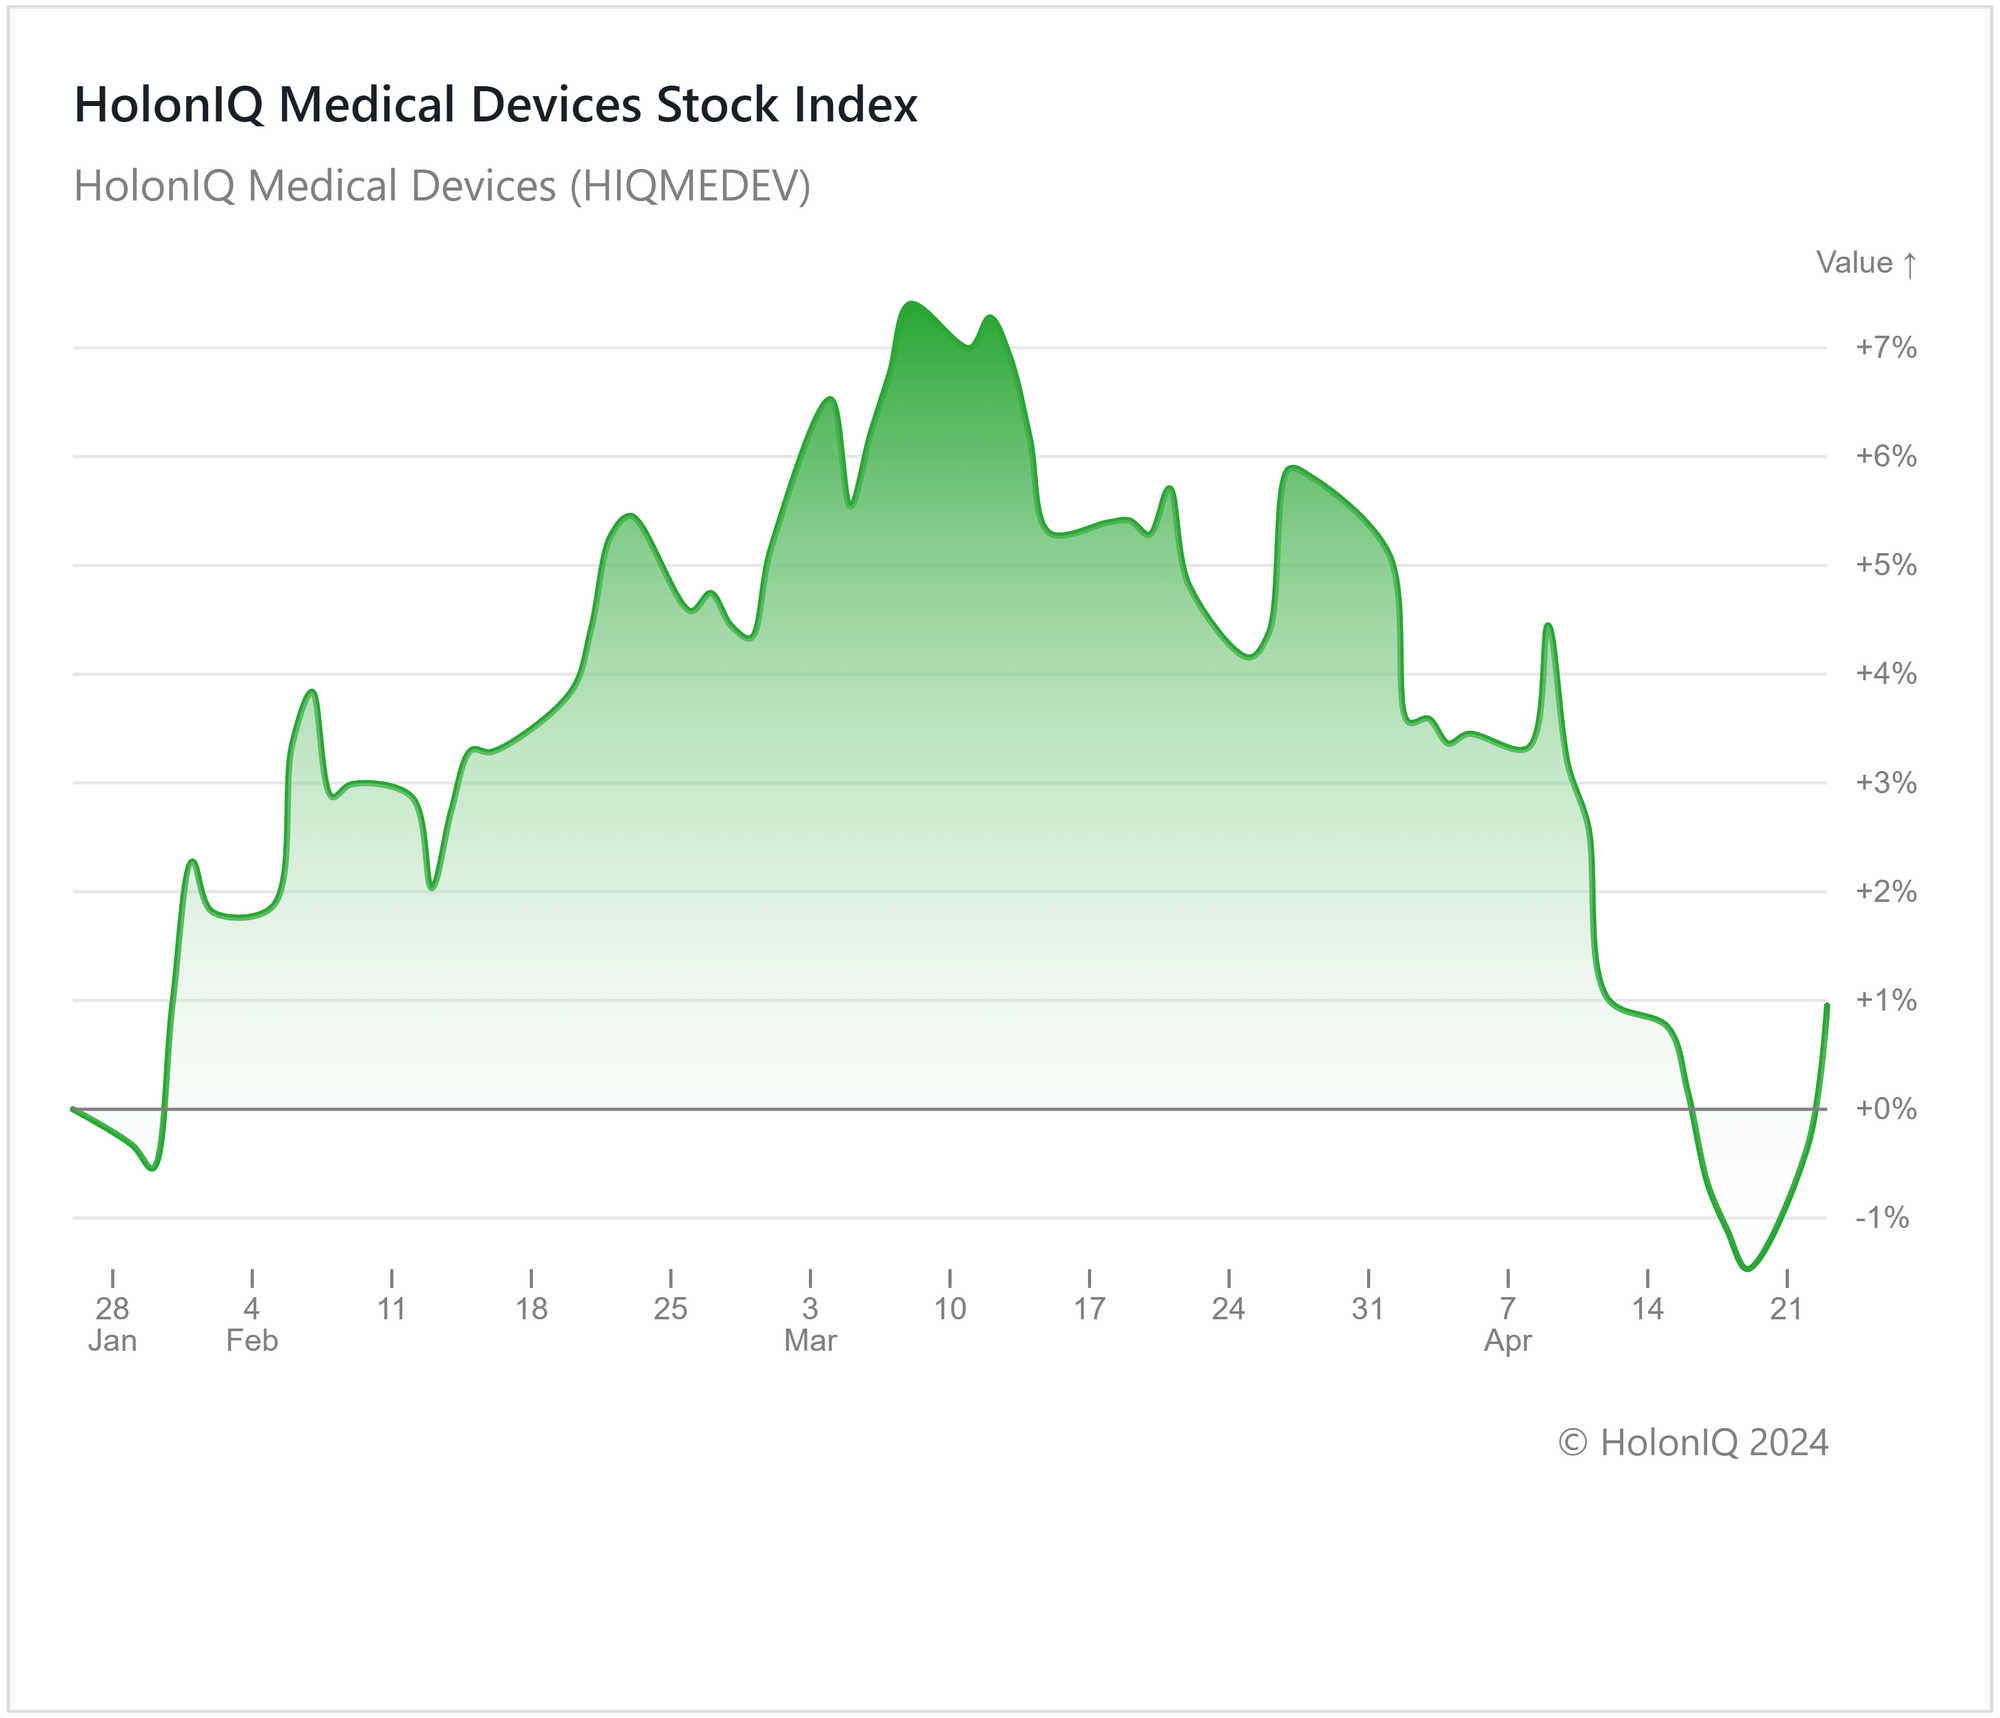Click the 17 date tick mark

1089,1308
